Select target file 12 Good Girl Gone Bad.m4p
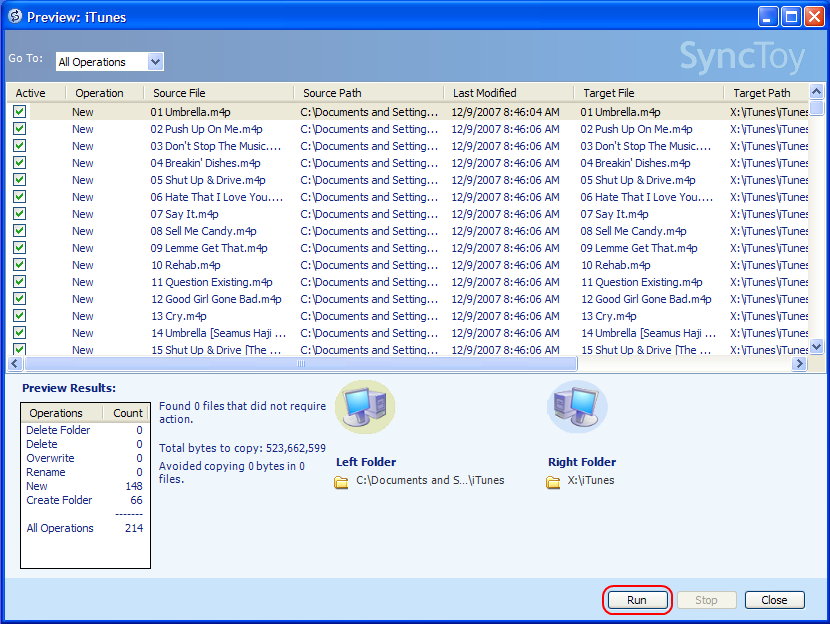 click(646, 299)
